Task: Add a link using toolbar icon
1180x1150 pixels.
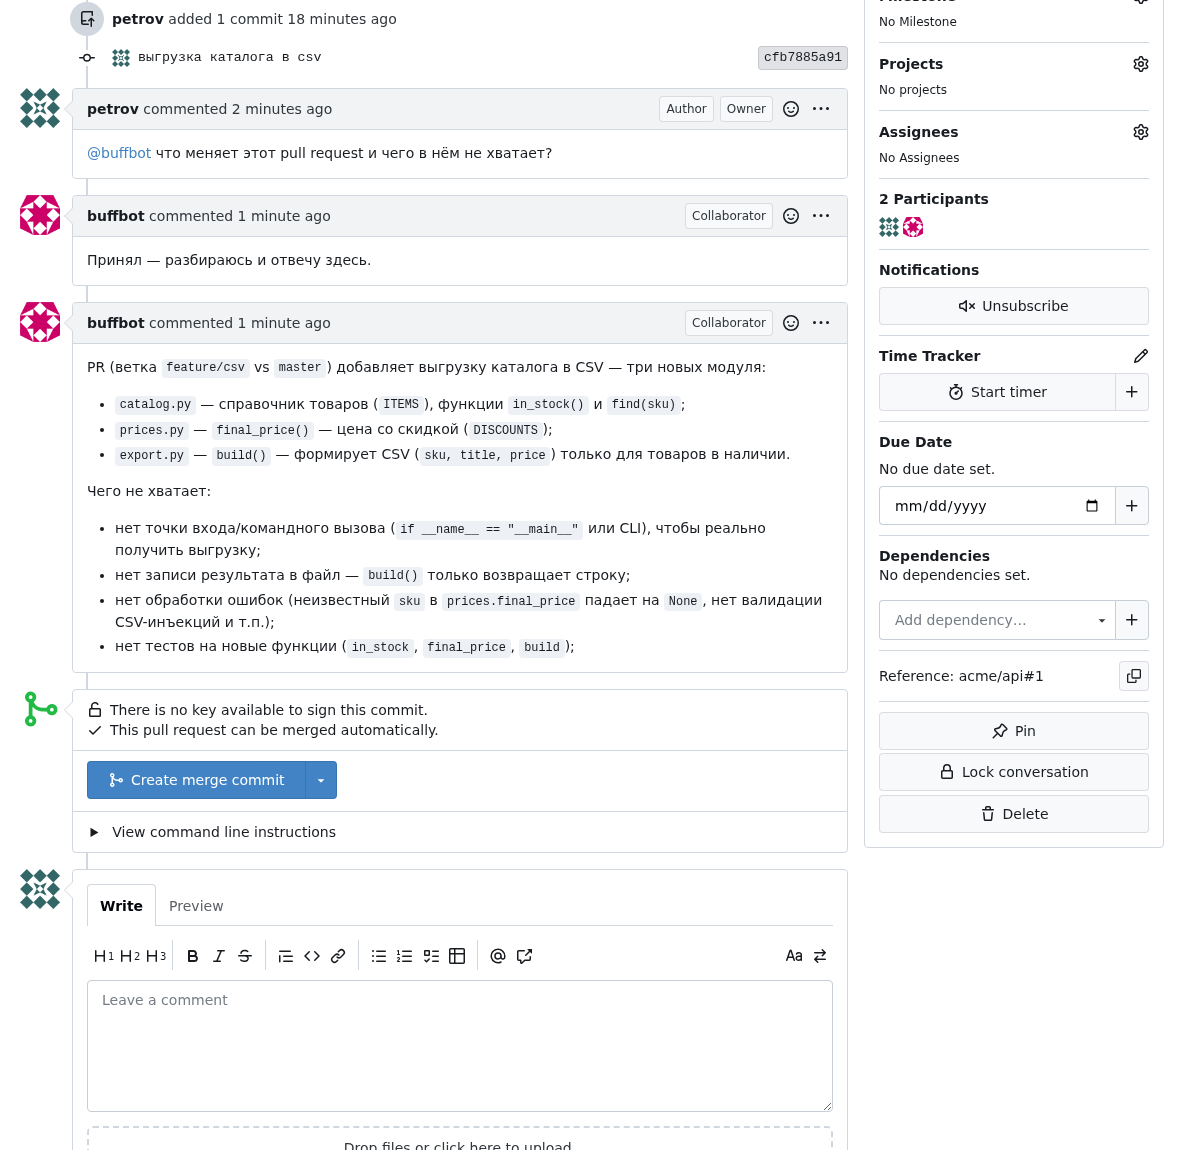Action: coord(338,956)
